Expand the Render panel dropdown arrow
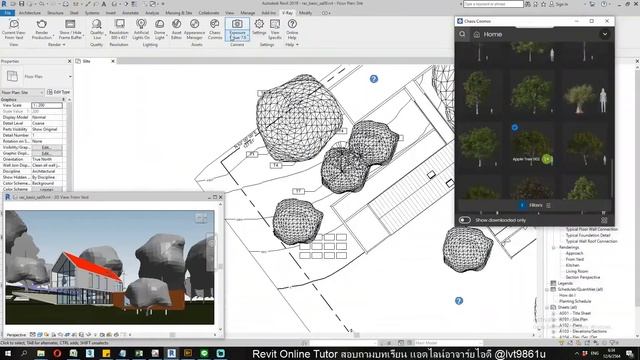The width and height of the screenshot is (640, 360). (64, 44)
